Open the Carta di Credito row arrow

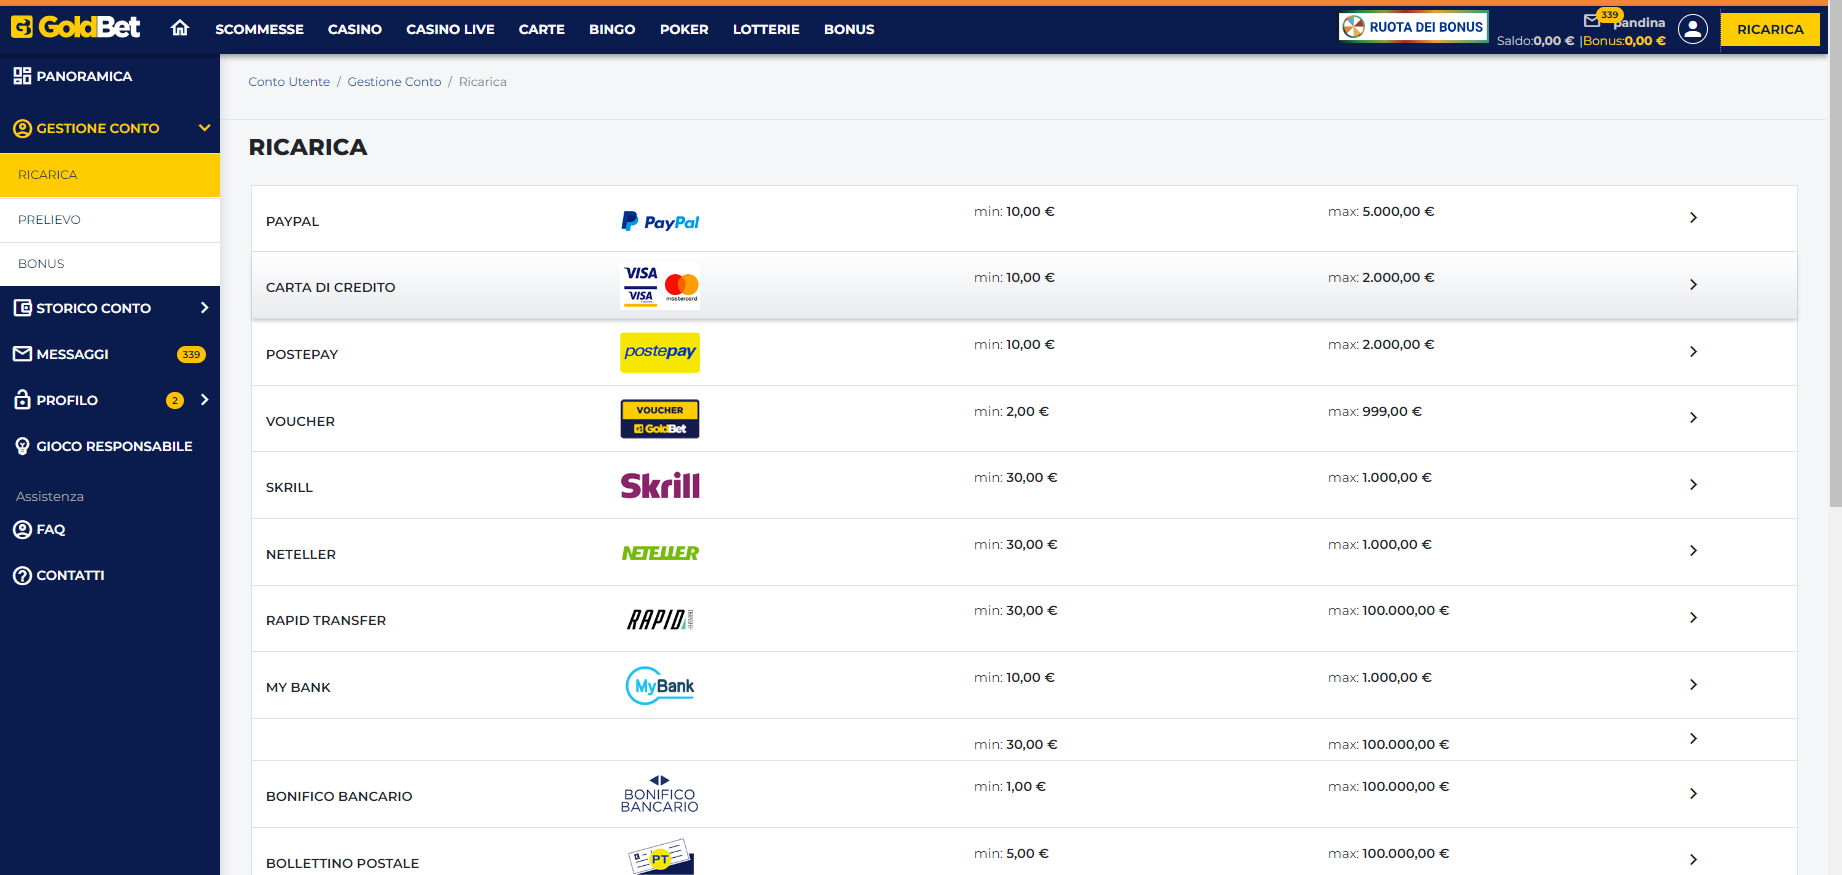(x=1693, y=285)
